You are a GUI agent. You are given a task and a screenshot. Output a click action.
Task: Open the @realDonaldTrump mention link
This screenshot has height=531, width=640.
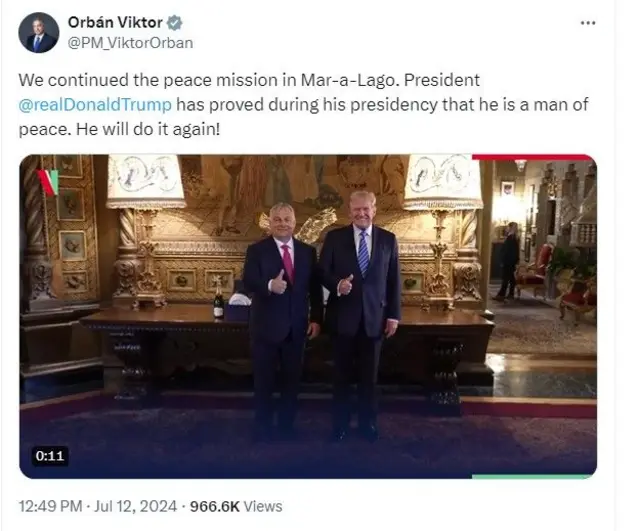[x=95, y=104]
